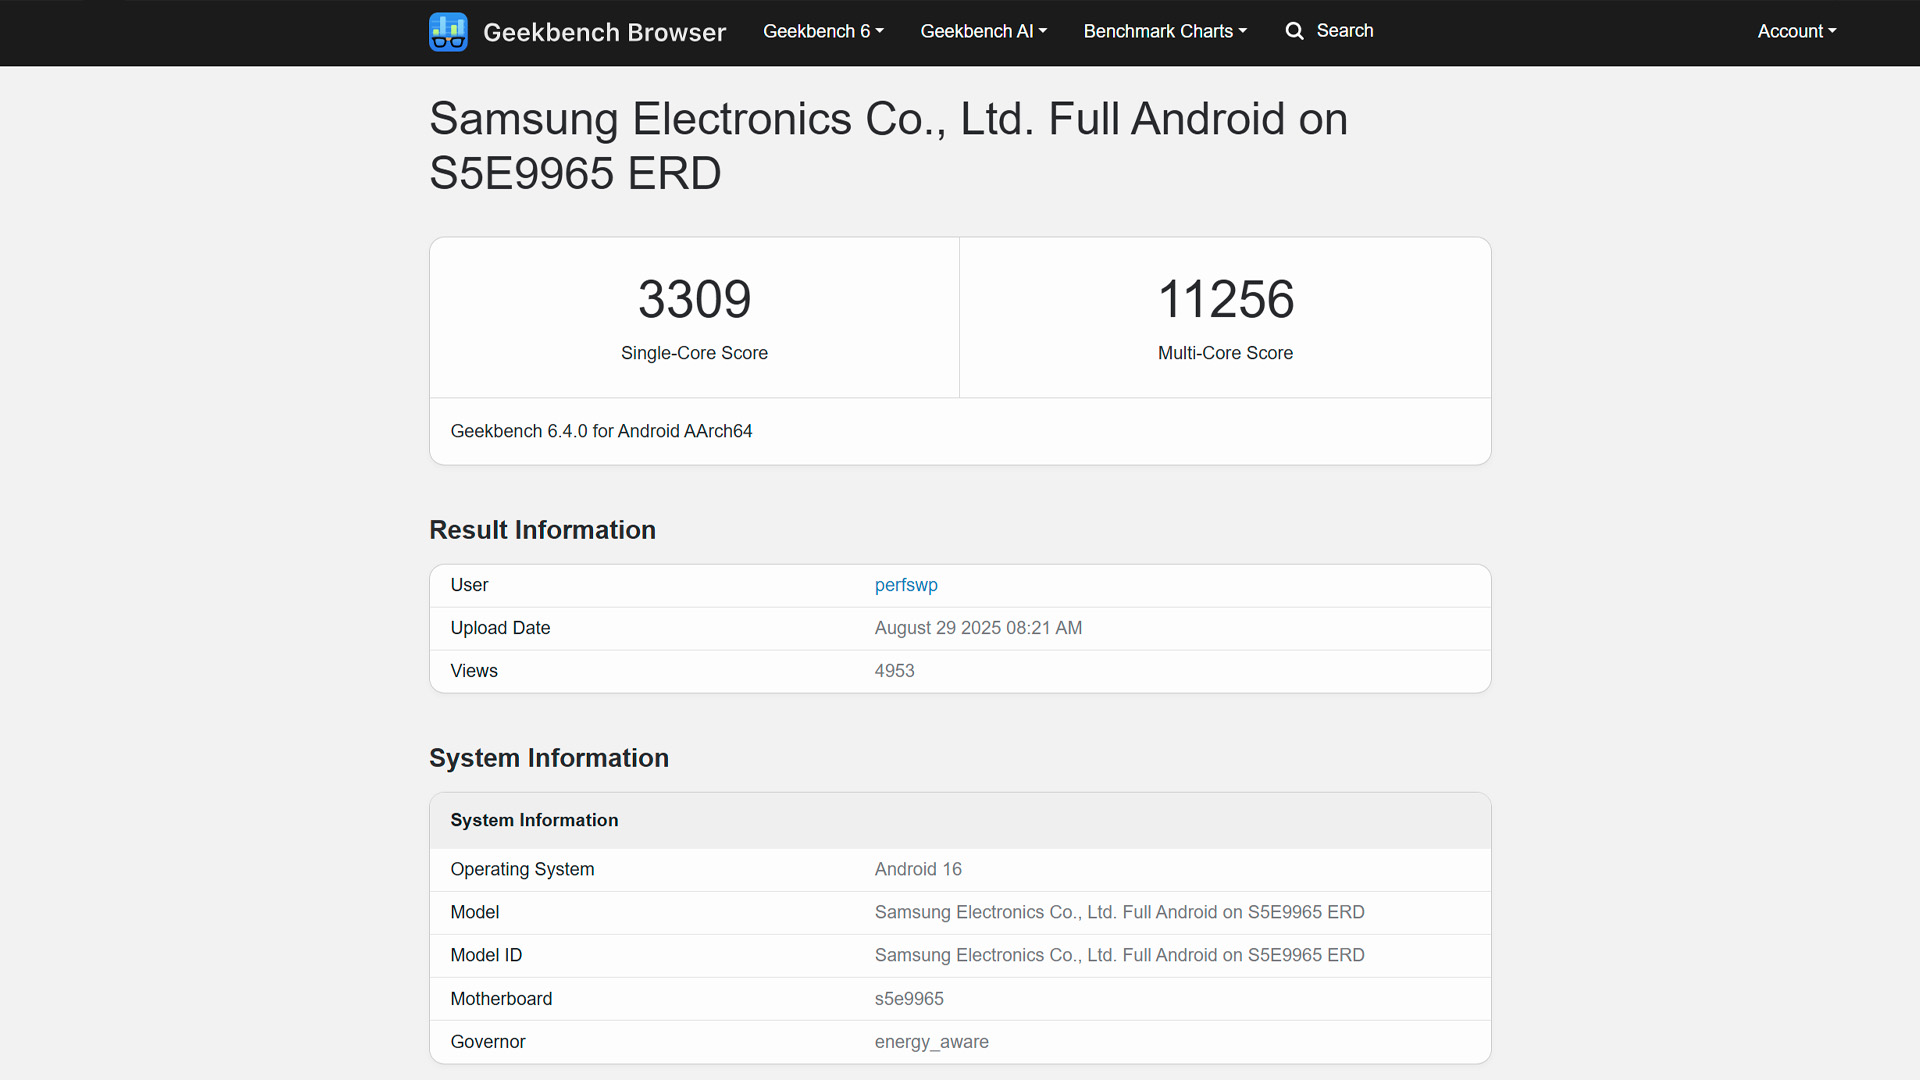Screen dimensions: 1920x1080
Task: Click the s5e9965 motherboard value
Action: [909, 999]
